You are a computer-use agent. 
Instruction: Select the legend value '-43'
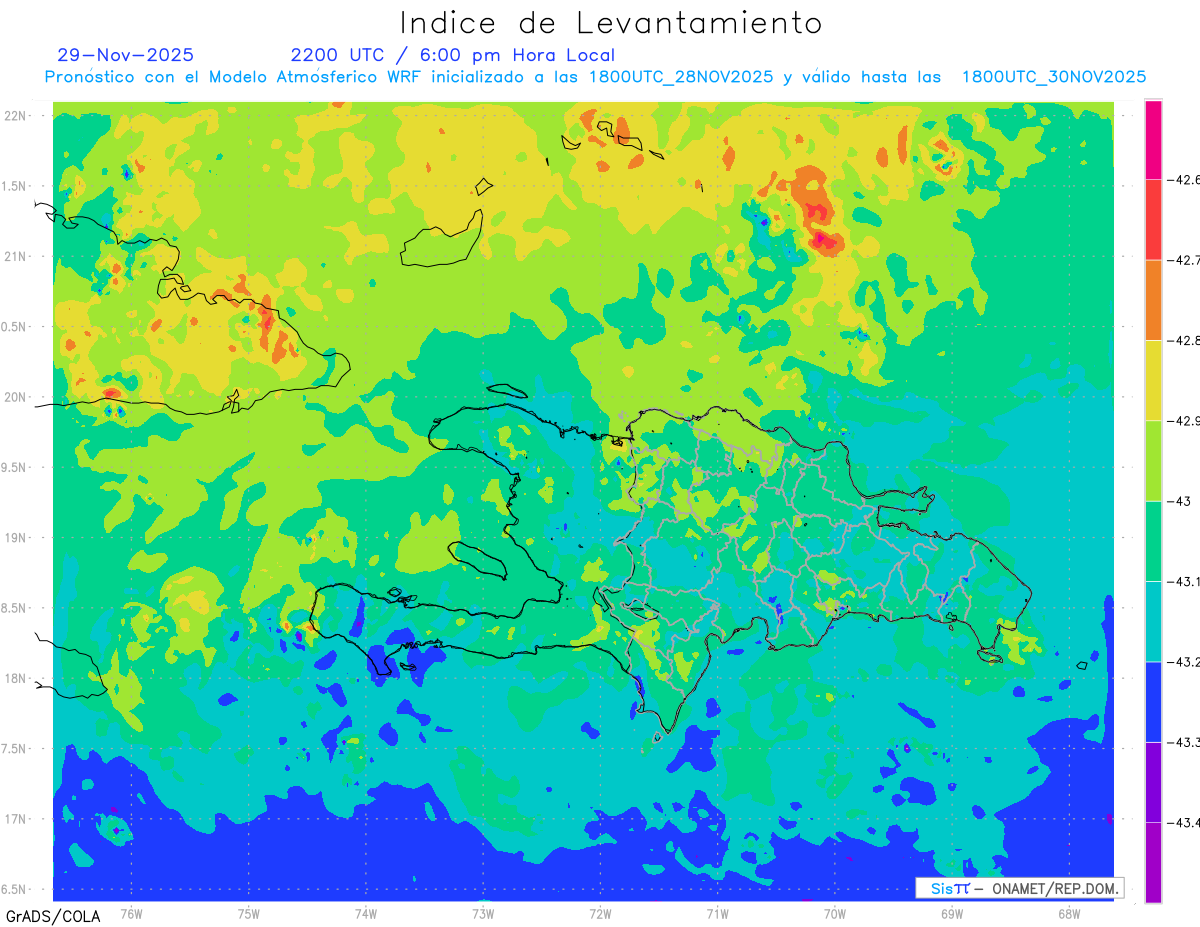(1177, 501)
